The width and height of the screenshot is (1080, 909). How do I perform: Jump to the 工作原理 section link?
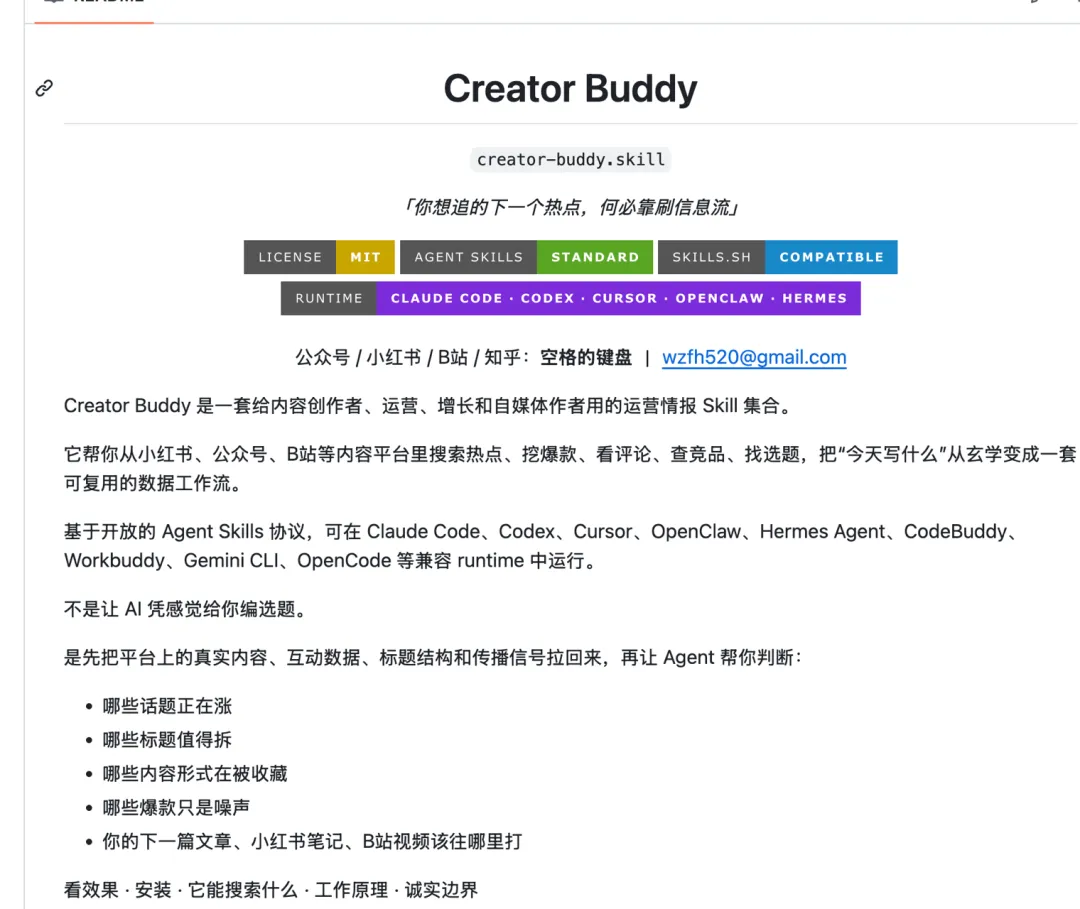point(351,890)
